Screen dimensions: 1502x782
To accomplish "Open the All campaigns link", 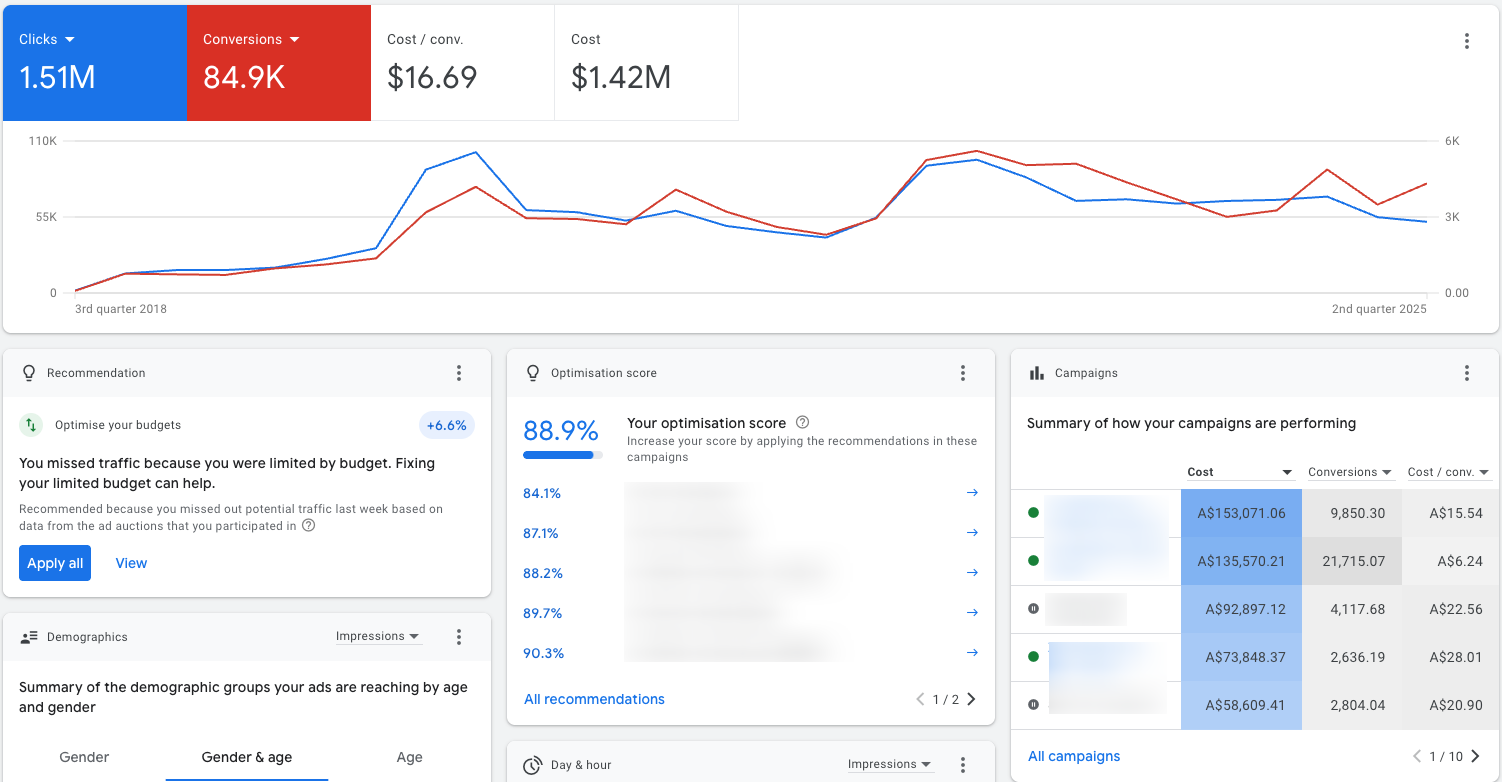I will coord(1074,756).
